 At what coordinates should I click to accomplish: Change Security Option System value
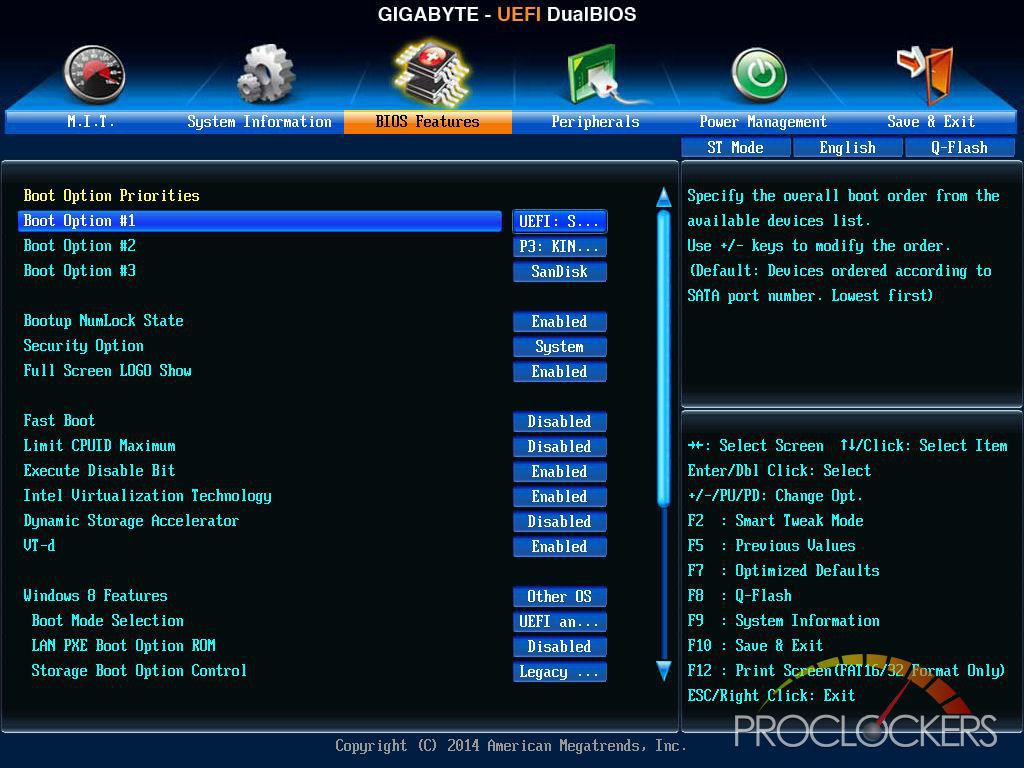click(560, 346)
